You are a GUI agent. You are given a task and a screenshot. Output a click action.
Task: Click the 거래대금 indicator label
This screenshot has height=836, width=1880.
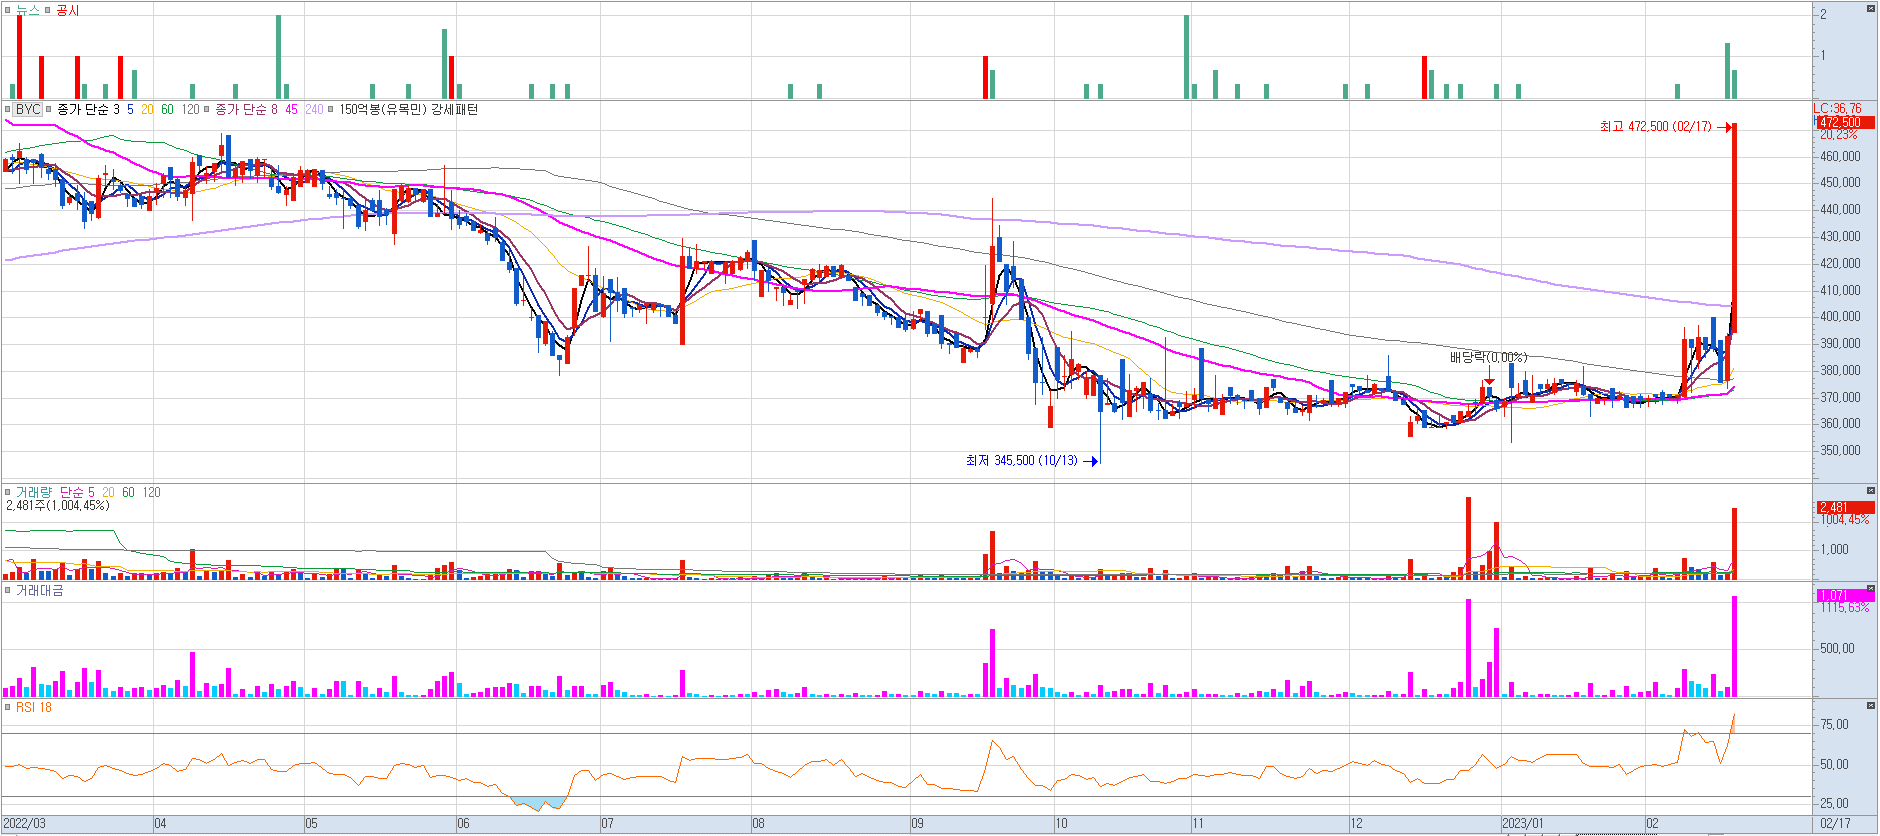40,591
